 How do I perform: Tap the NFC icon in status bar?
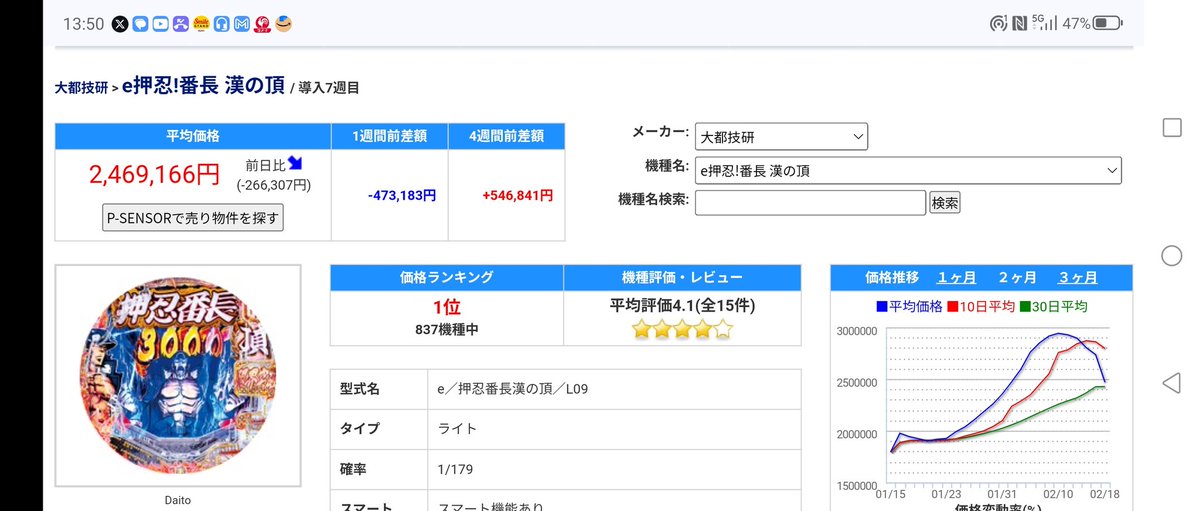(x=1019, y=24)
